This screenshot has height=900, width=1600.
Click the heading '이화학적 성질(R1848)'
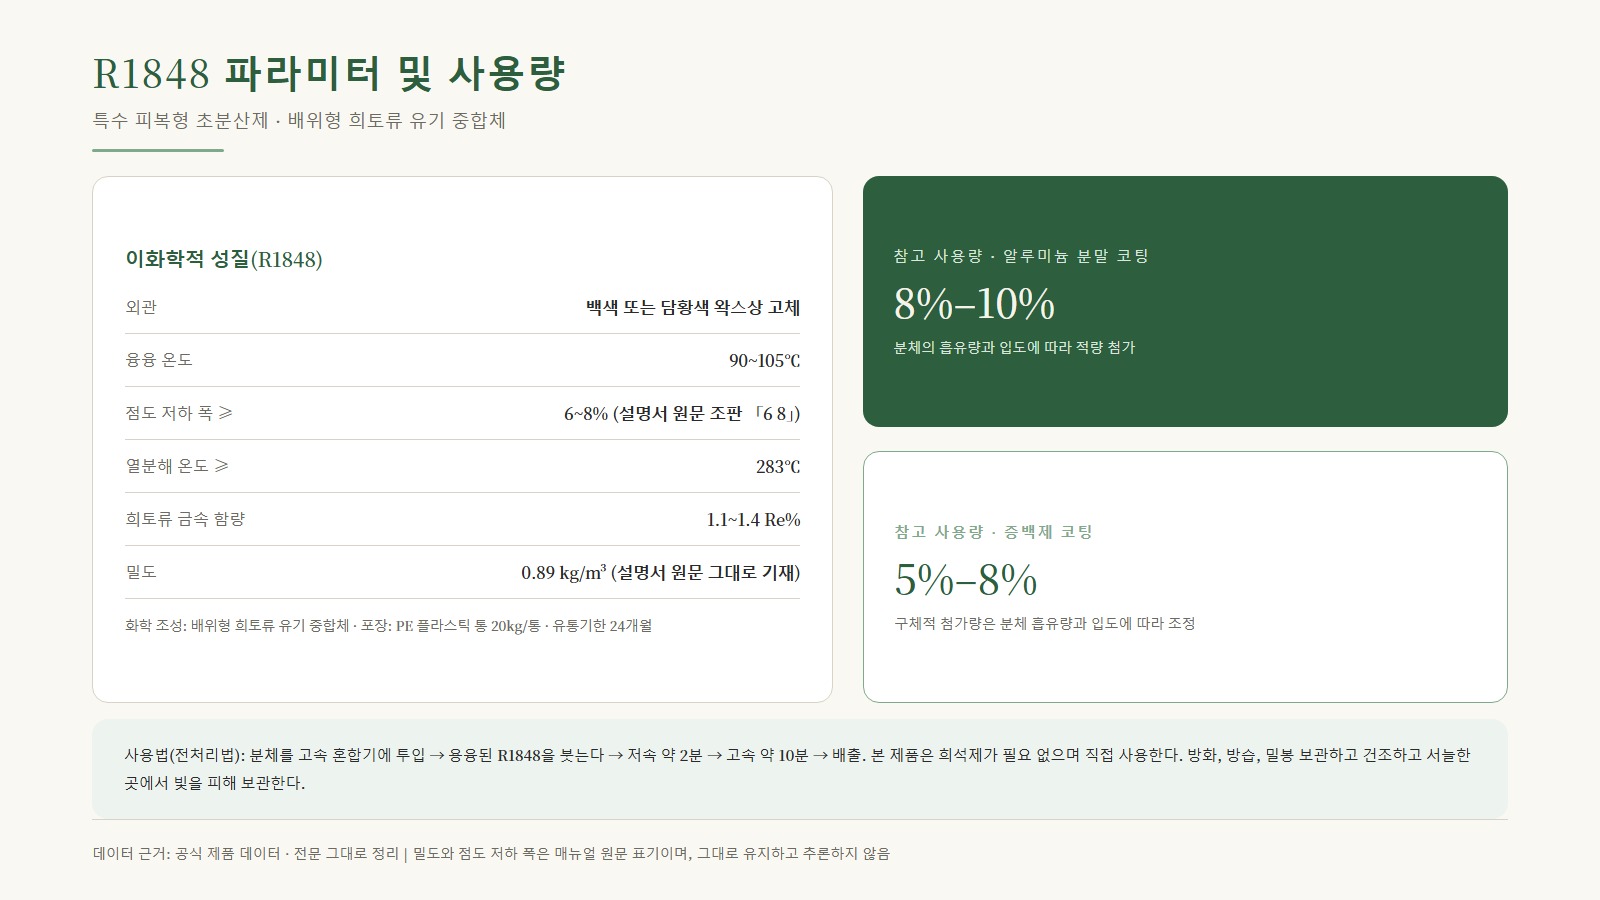[224, 259]
